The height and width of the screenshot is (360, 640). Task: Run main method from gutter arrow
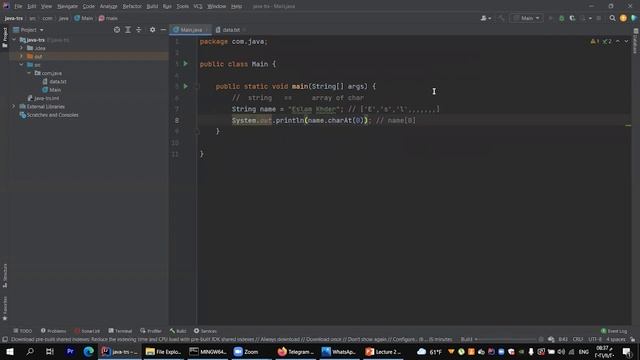(x=185, y=86)
